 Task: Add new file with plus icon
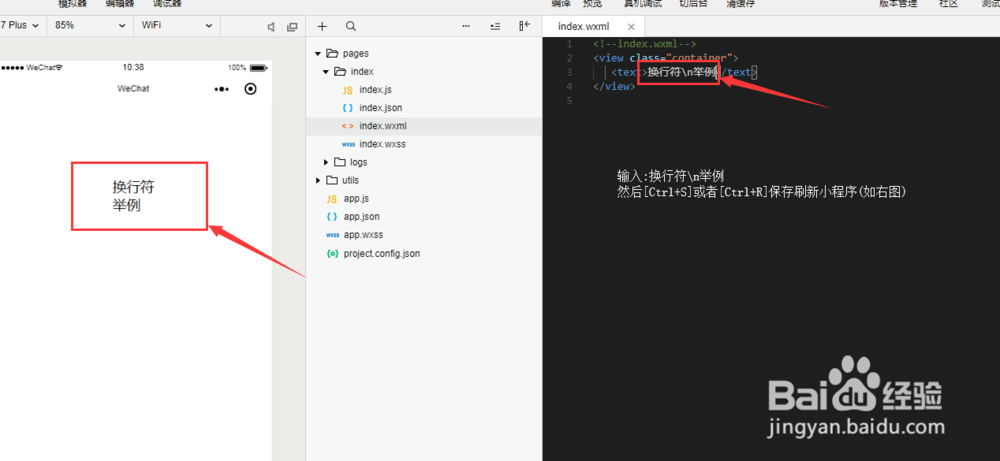[322, 26]
